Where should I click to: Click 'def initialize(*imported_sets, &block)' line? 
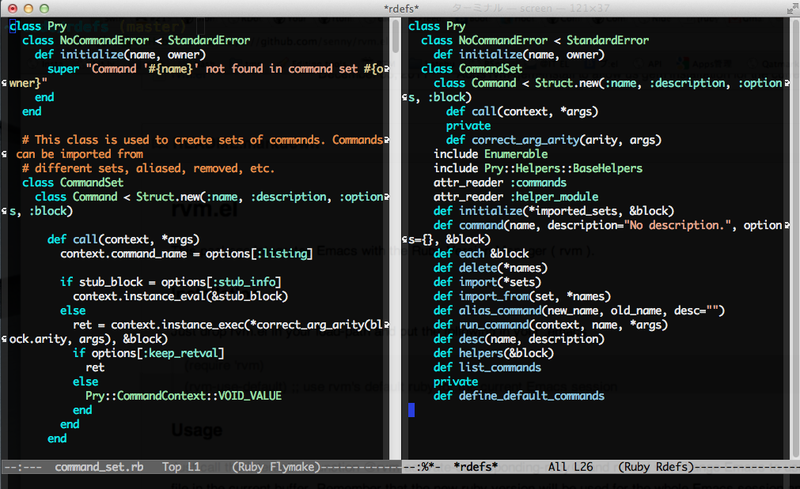pos(554,211)
